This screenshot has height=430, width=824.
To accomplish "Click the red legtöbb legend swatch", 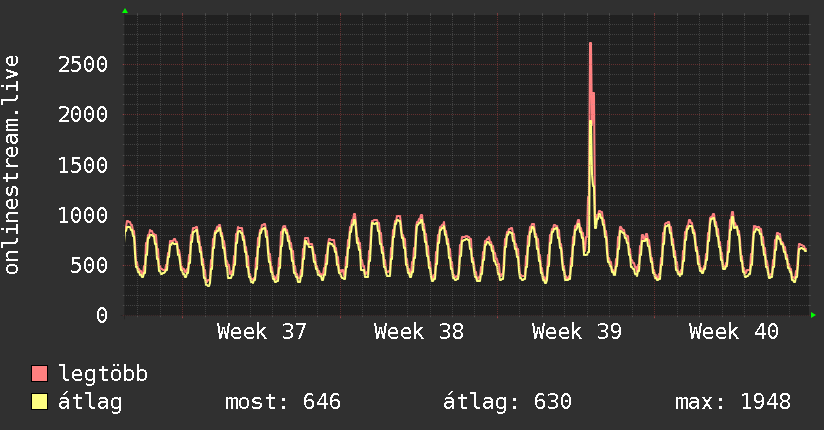I will (39, 373).
